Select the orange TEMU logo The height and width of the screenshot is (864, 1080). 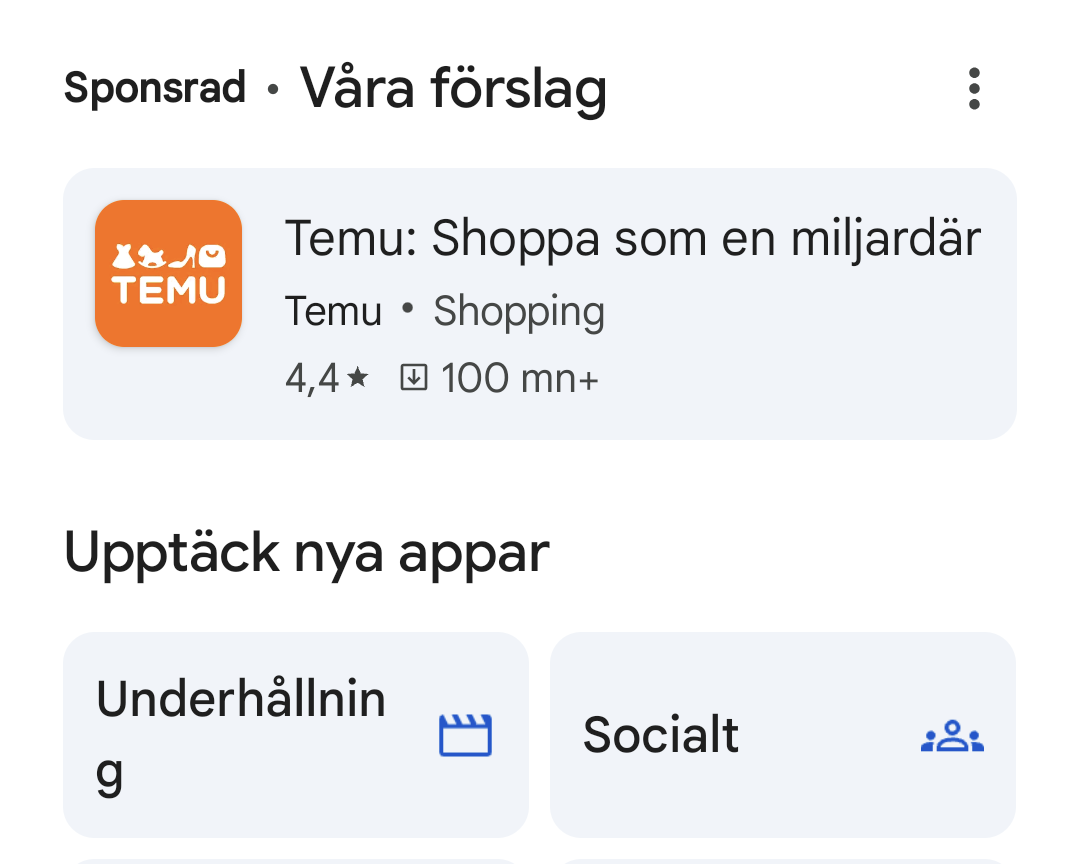click(168, 273)
